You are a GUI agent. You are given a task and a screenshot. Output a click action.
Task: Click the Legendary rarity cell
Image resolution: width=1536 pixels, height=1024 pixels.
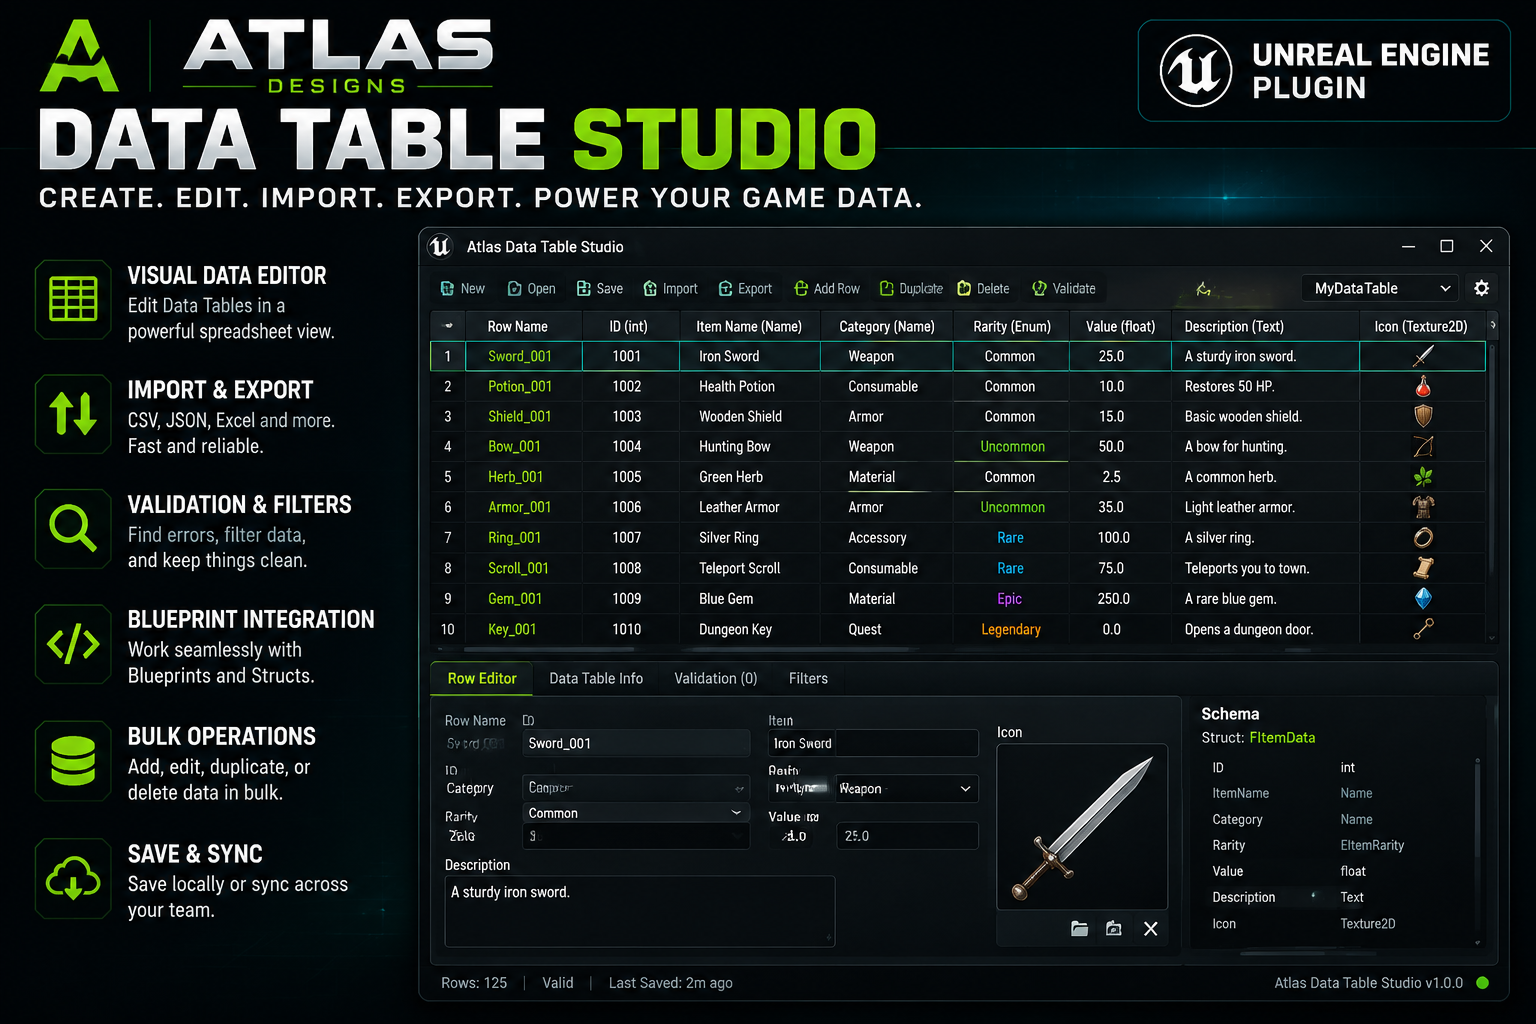tap(1011, 629)
